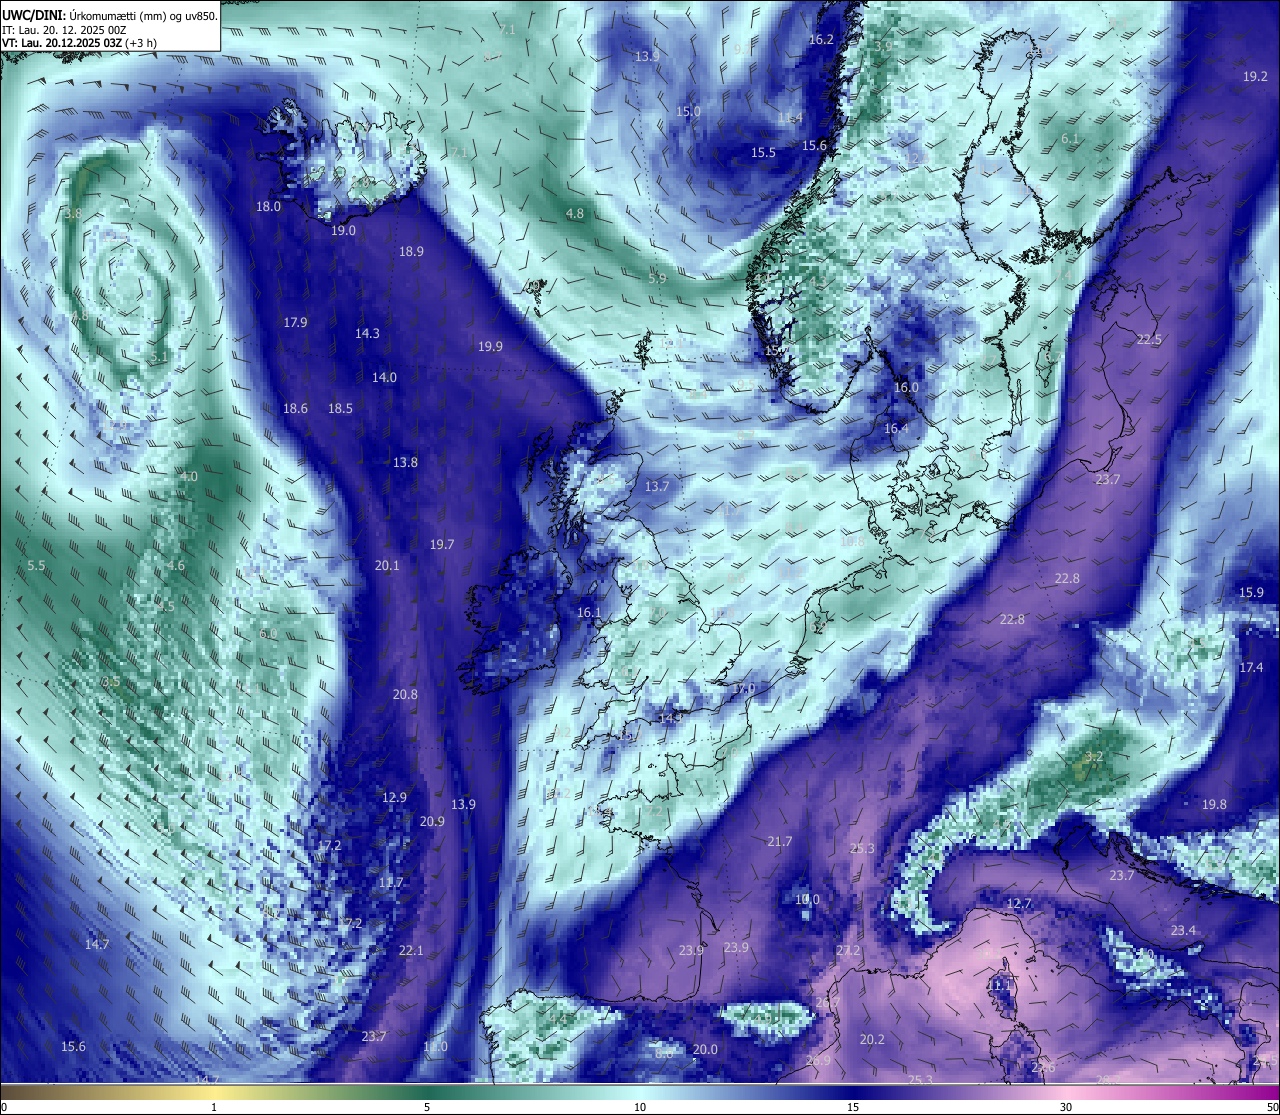
Task: Click the 21.7 value label on the map
Action: tap(779, 842)
